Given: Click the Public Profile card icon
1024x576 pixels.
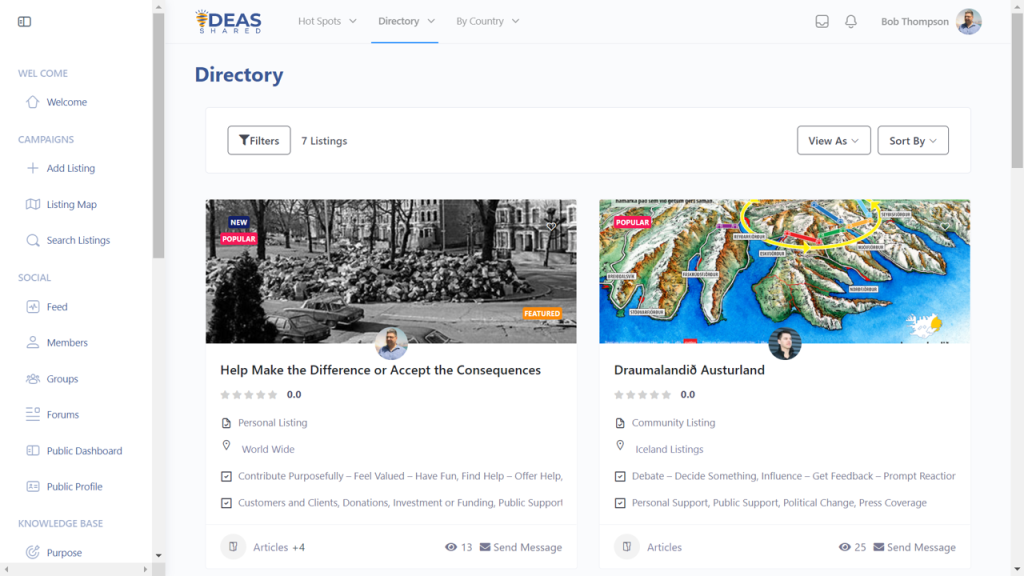Looking at the screenshot, I should click(x=33, y=487).
